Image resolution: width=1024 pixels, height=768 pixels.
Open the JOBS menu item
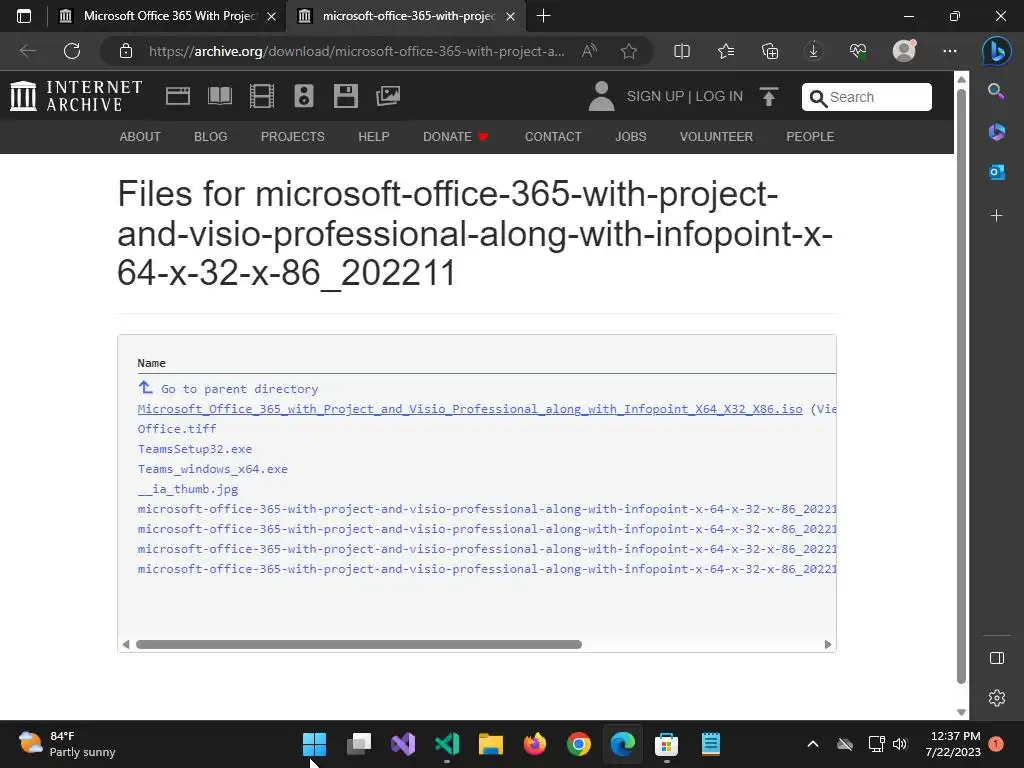[631, 136]
